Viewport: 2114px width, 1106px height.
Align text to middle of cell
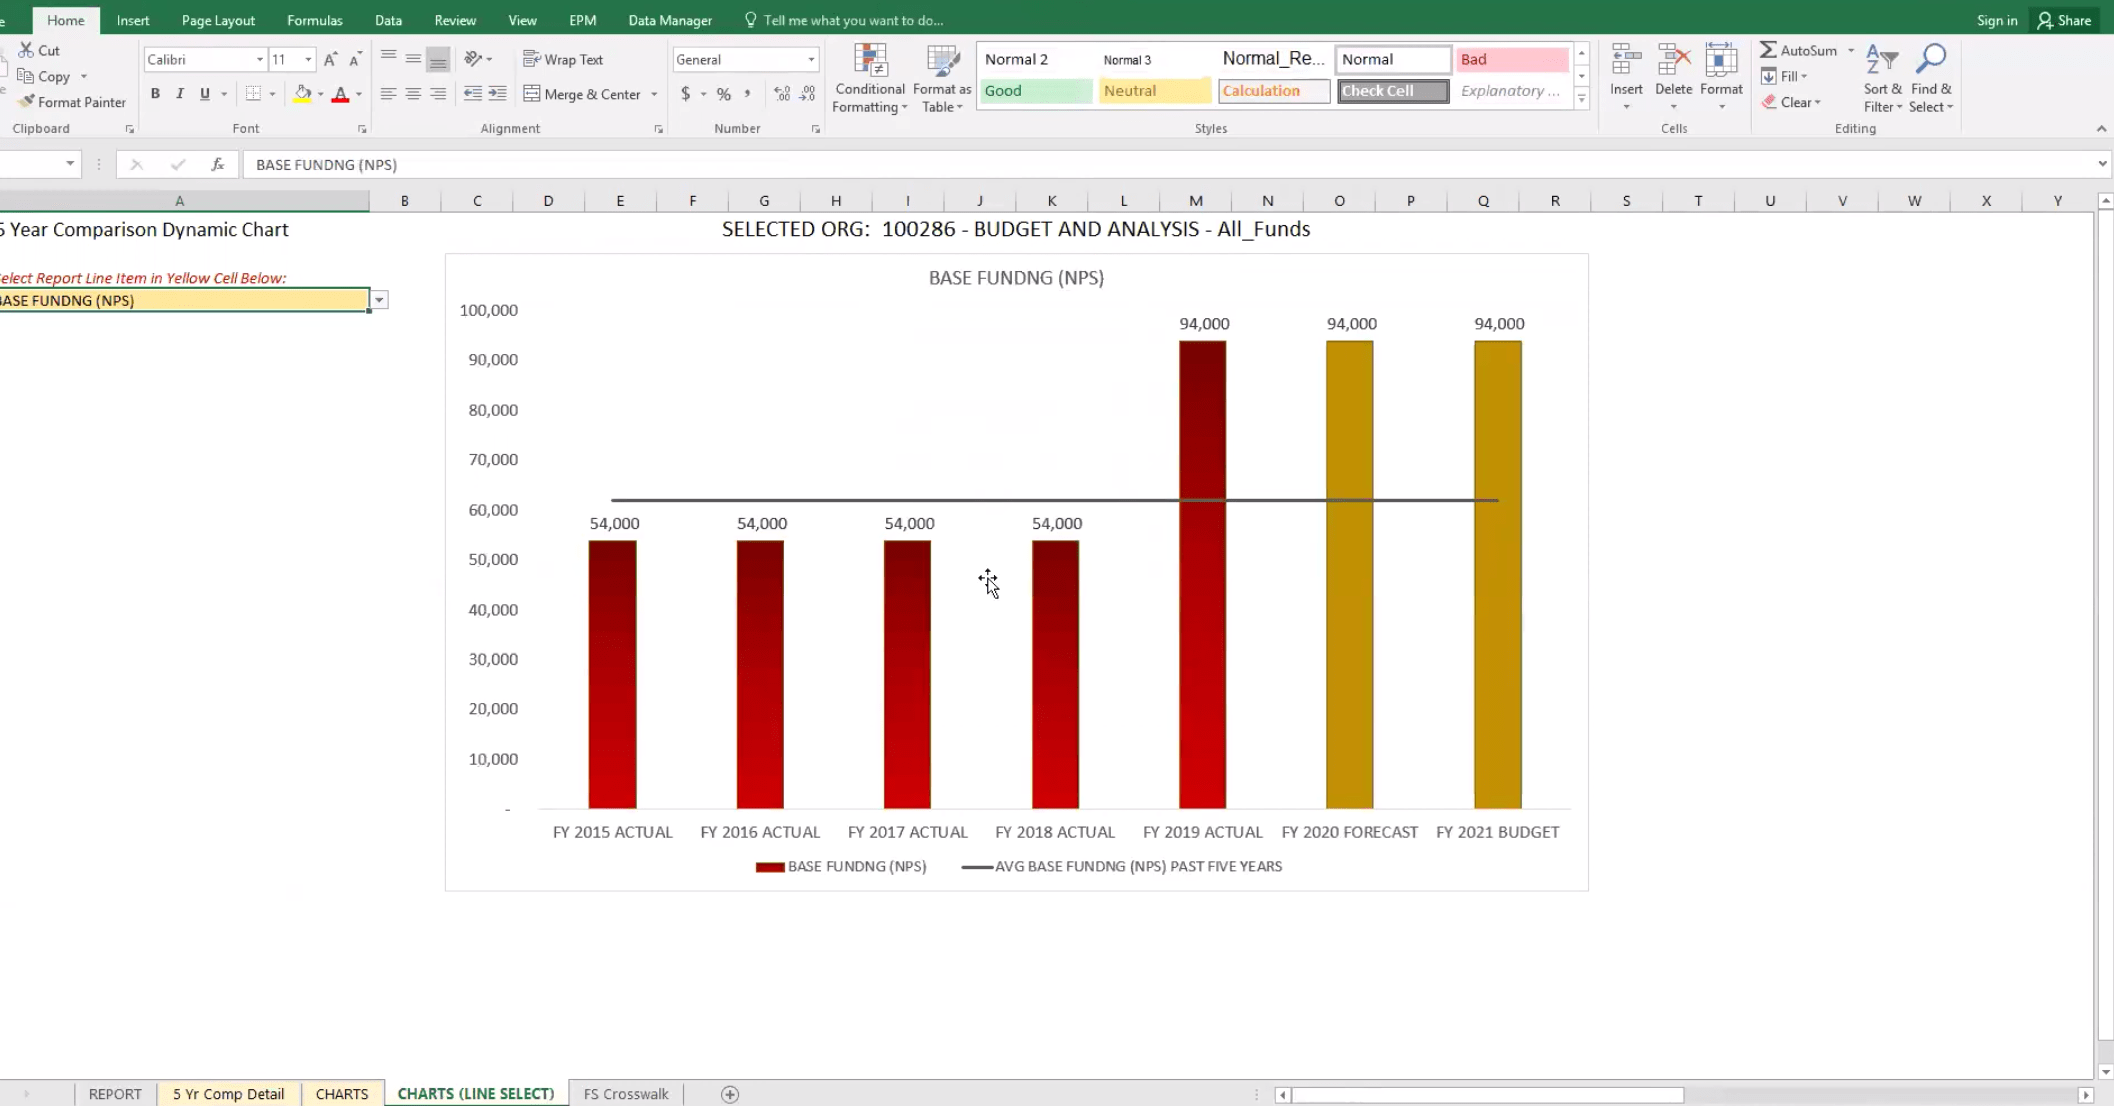(413, 58)
